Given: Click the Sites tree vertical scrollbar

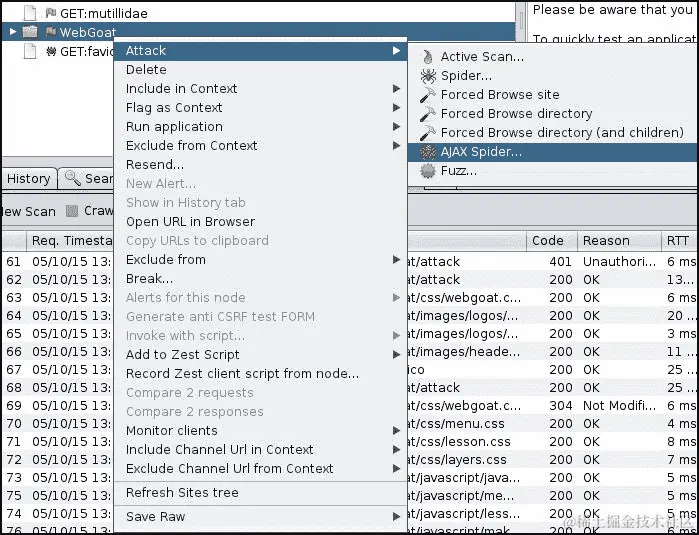Looking at the screenshot, I should click(520, 20).
